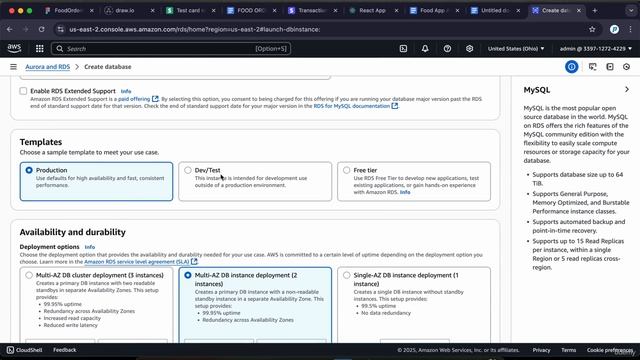Open the browser tab list dropdown

pyautogui.click(x=630, y=11)
